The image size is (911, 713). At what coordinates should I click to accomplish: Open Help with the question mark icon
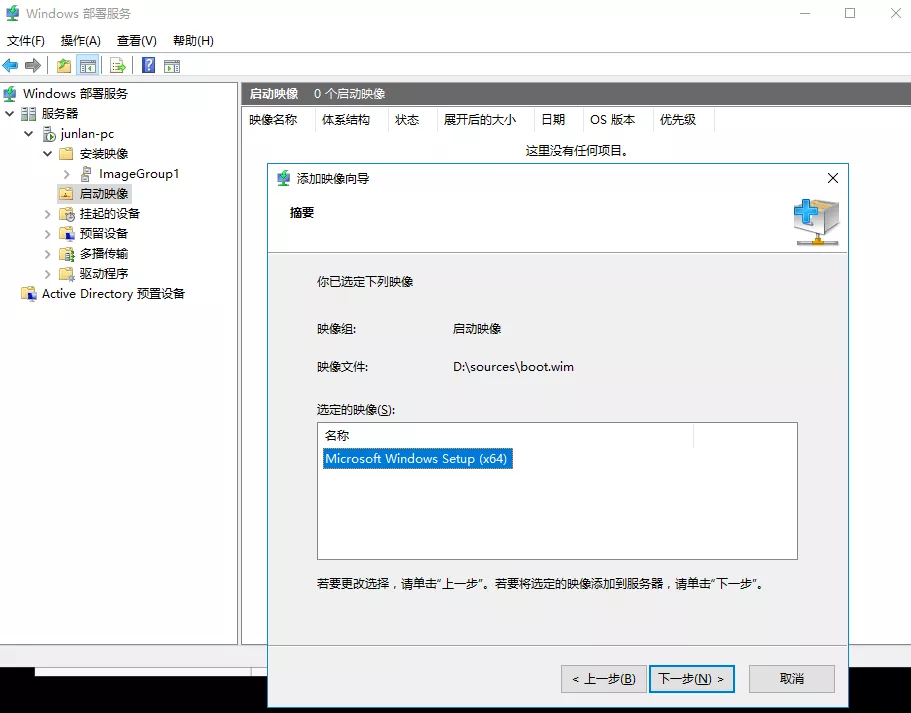click(148, 66)
